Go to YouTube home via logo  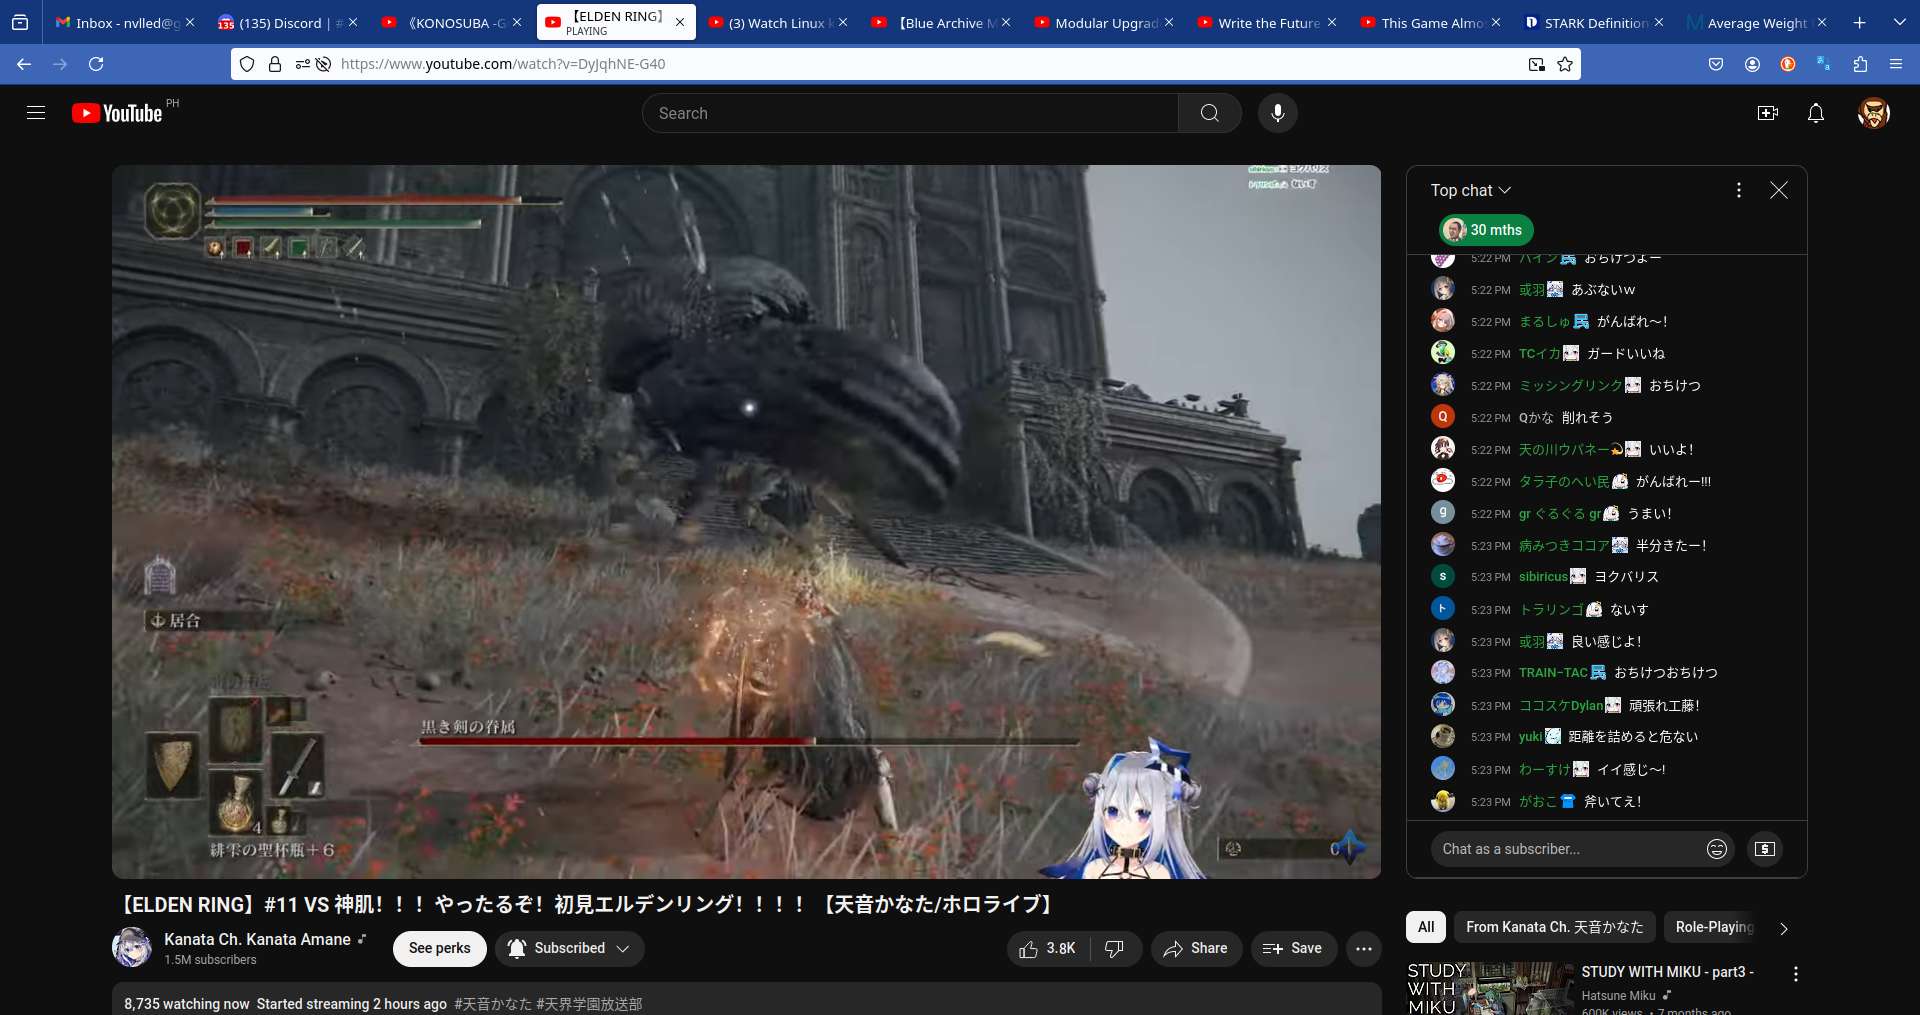pos(117,113)
